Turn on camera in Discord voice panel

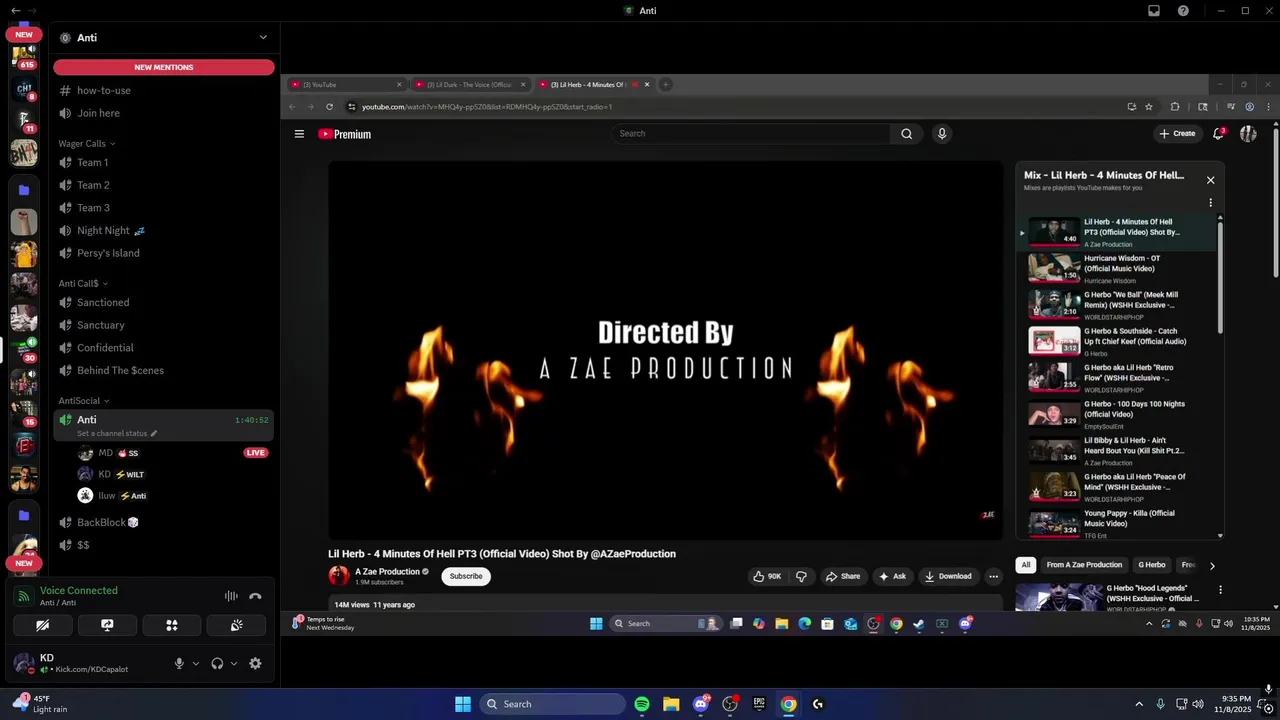42,625
